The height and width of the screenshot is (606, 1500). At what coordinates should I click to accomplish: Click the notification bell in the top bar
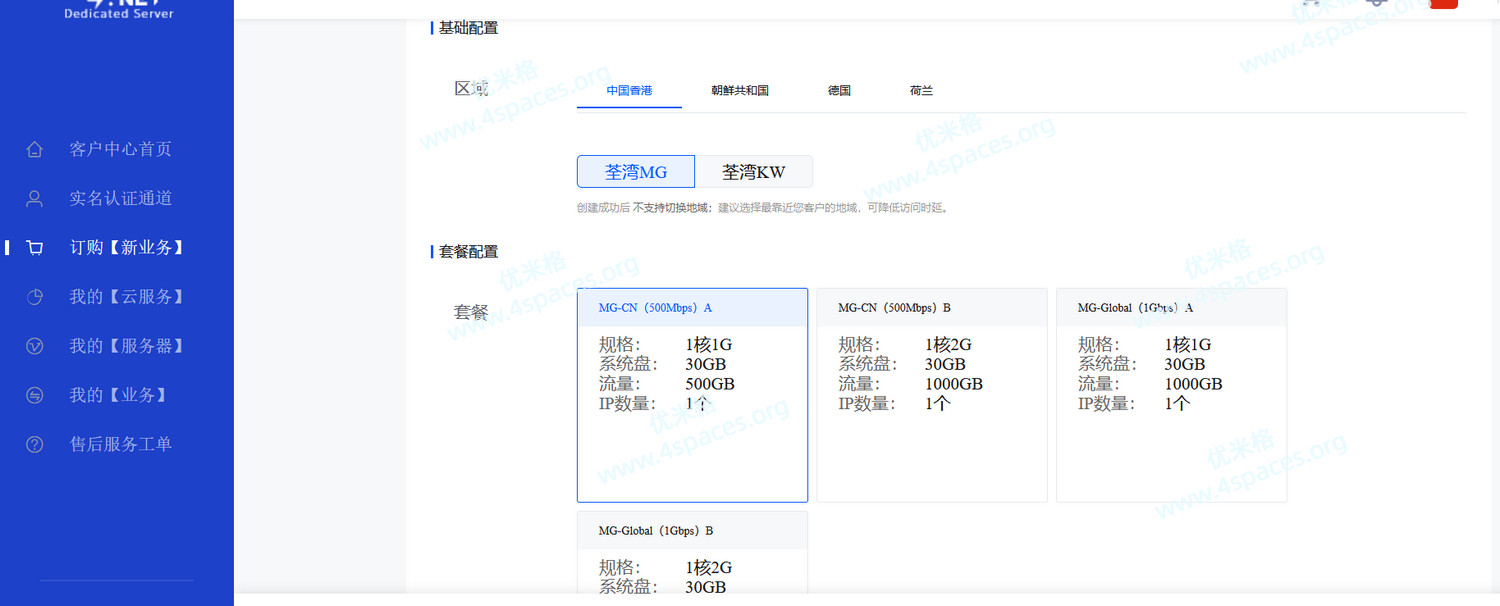[x=1377, y=3]
